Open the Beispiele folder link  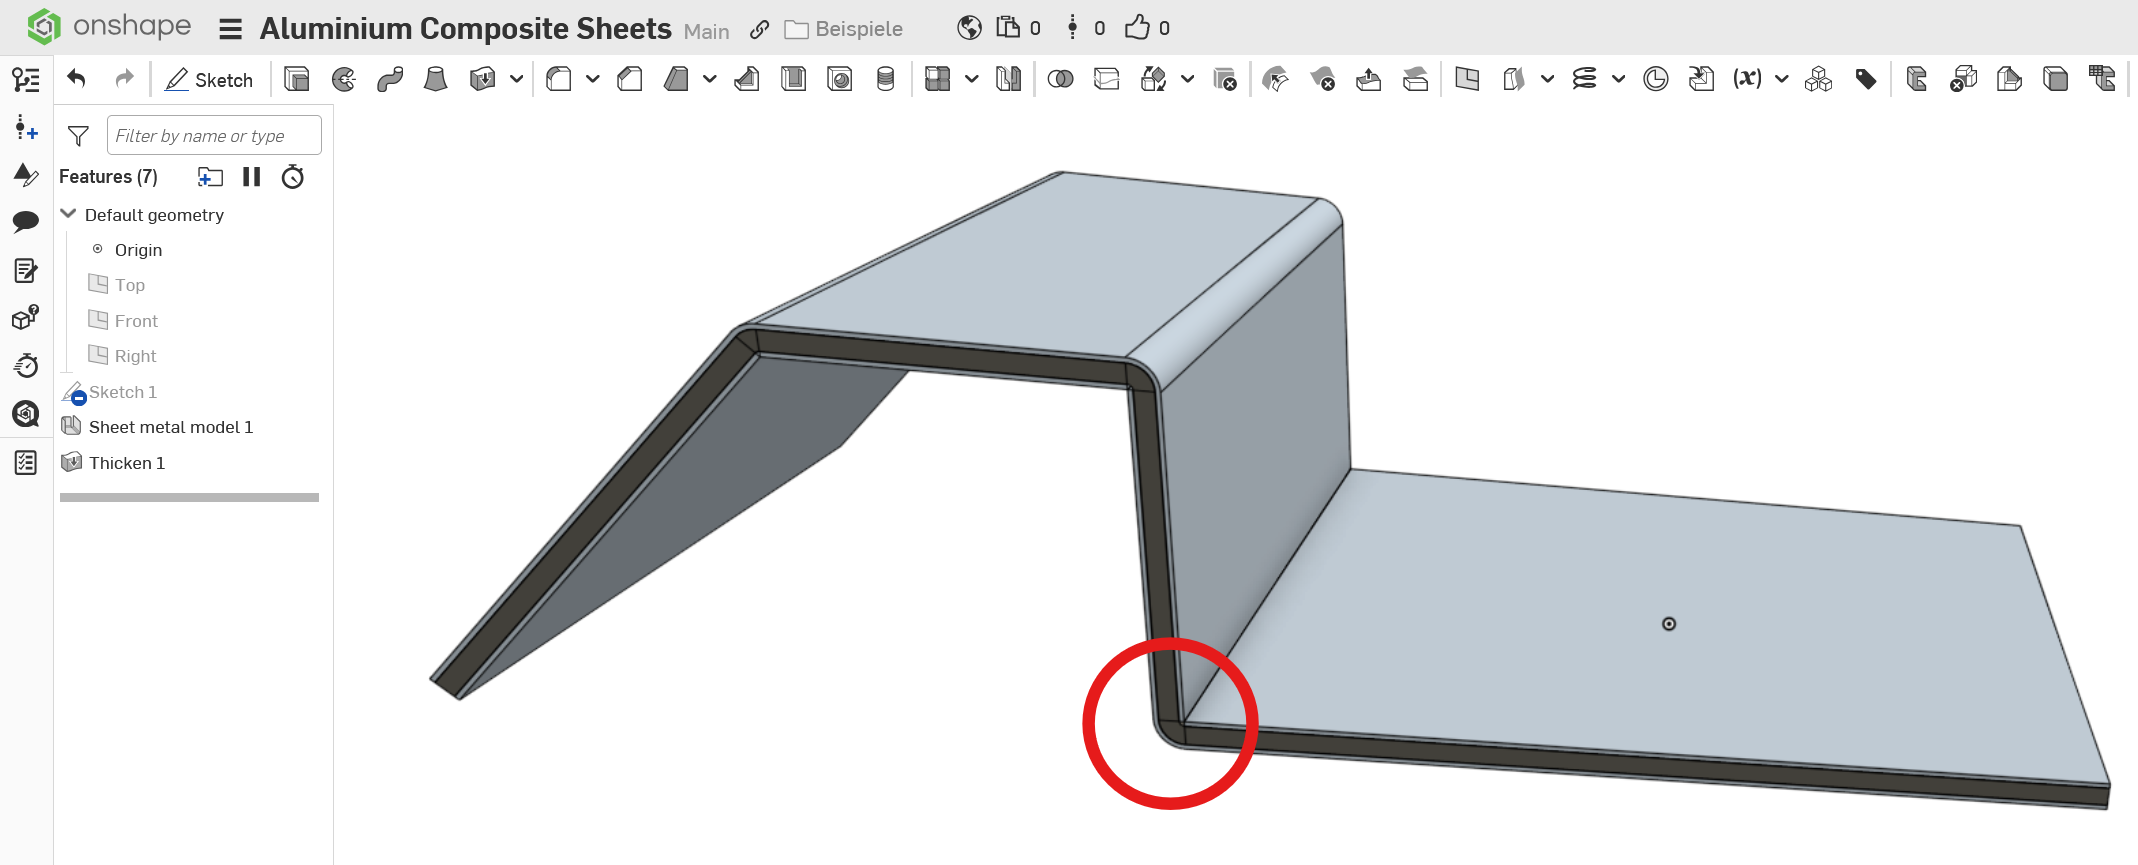tap(844, 29)
